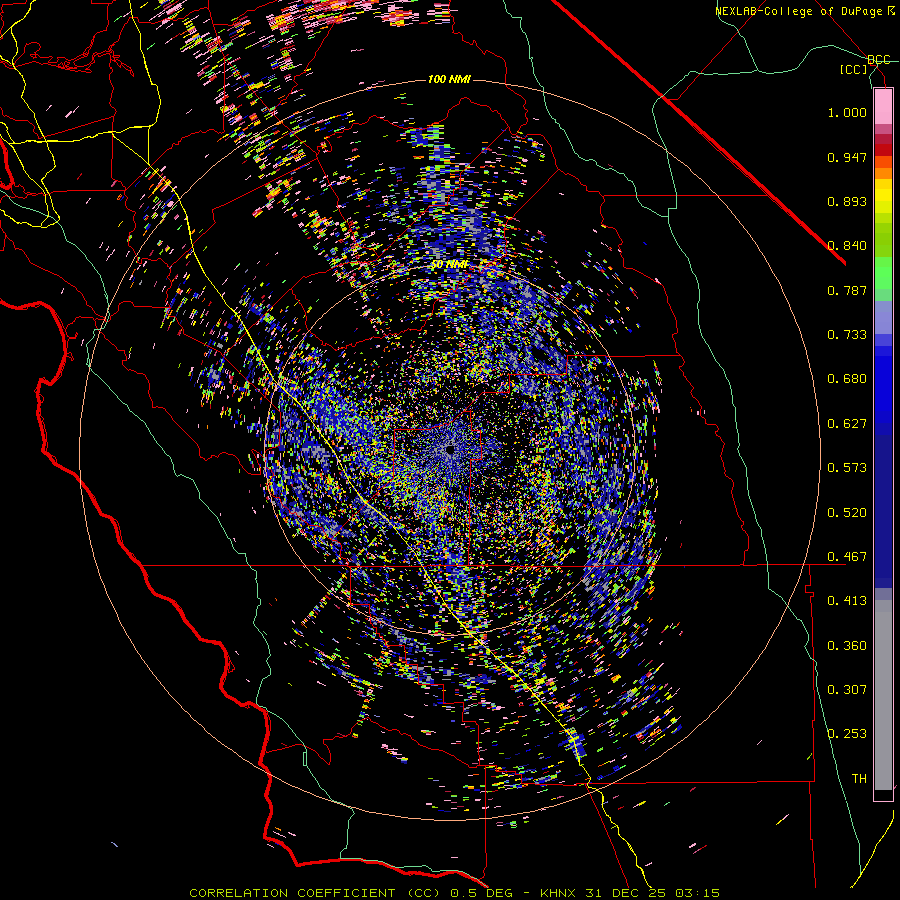Select the 0.307 legend value
This screenshot has height=900, width=900.
[847, 690]
